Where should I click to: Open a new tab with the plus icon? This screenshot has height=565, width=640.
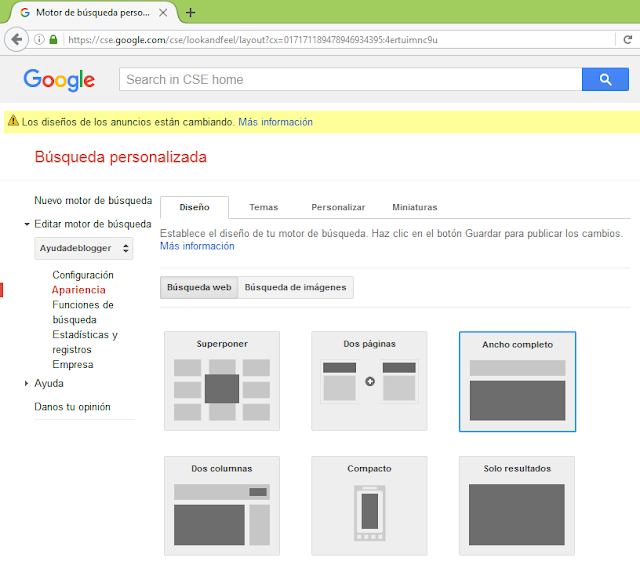point(190,13)
